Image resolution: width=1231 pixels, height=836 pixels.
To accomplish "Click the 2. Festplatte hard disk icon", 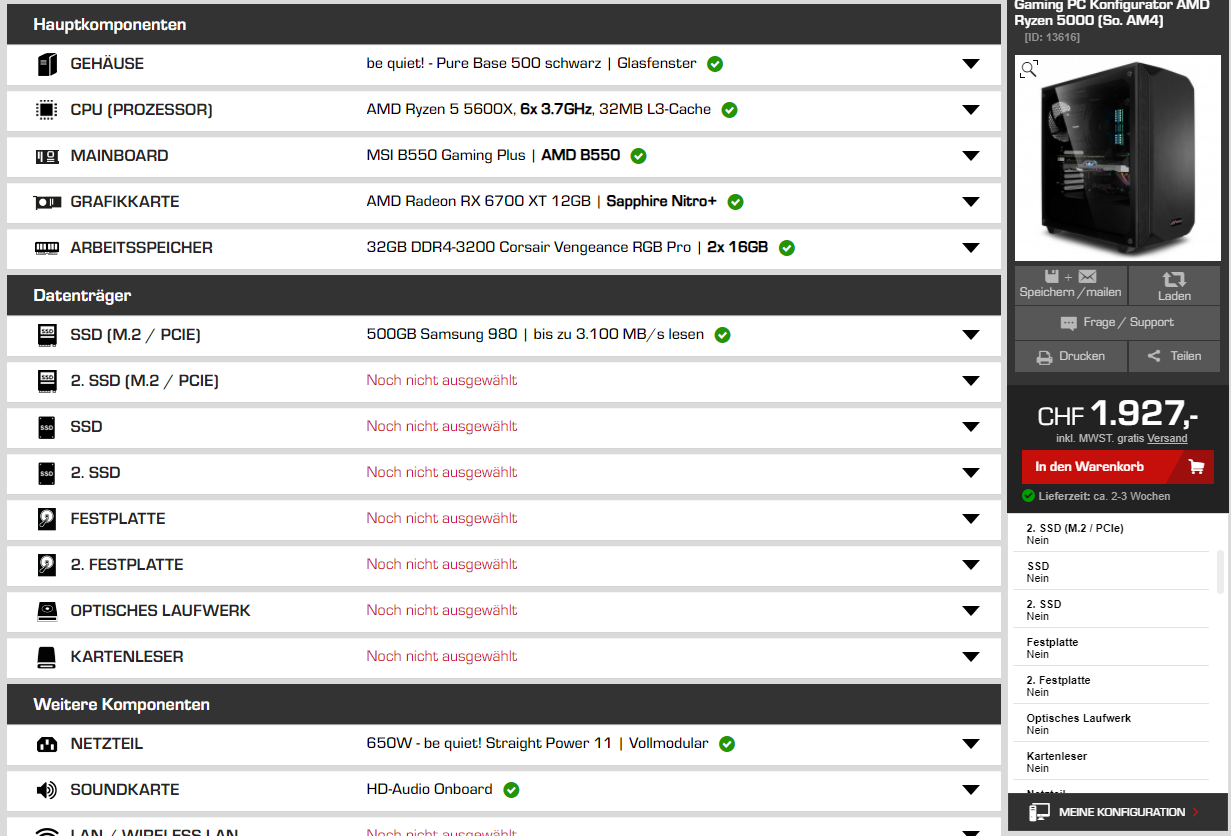I will pos(47,565).
